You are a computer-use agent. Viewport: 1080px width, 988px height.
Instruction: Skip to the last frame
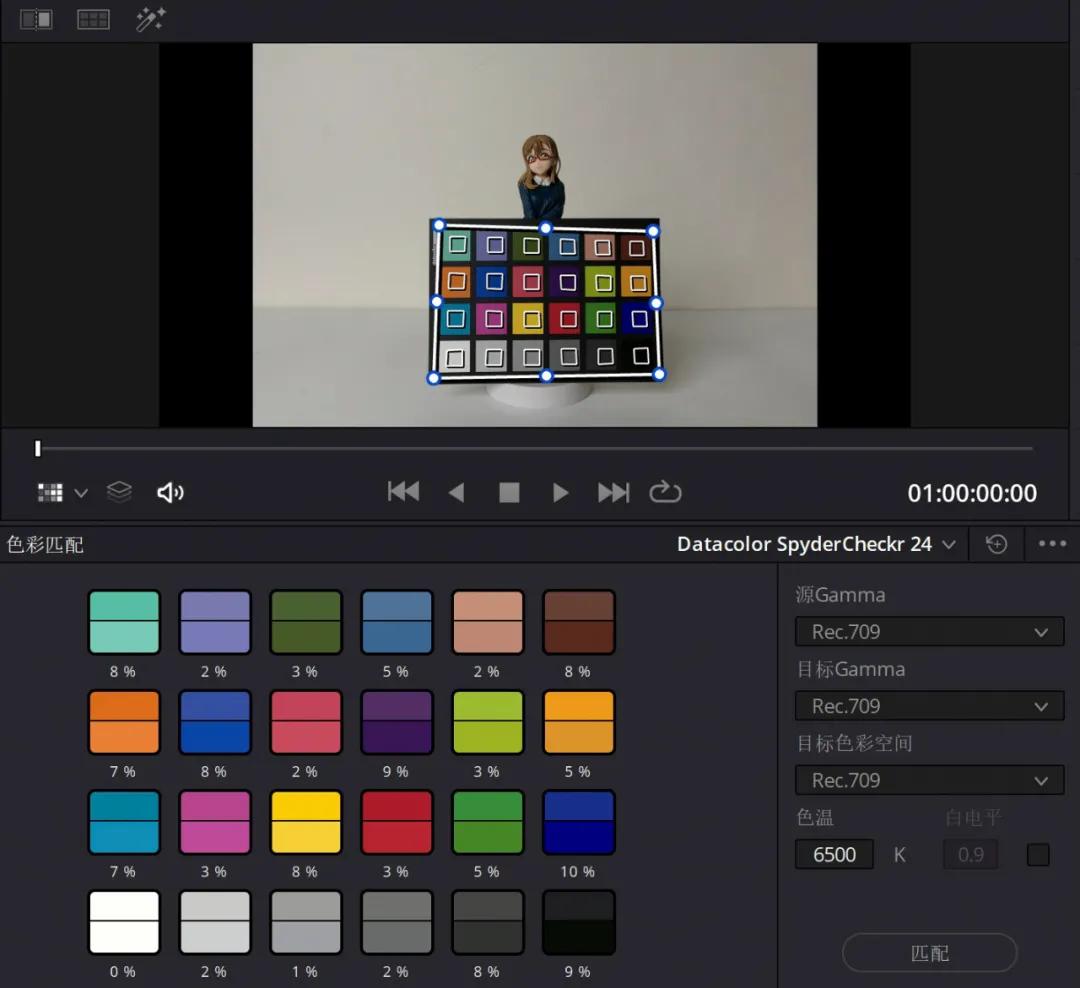coord(613,492)
